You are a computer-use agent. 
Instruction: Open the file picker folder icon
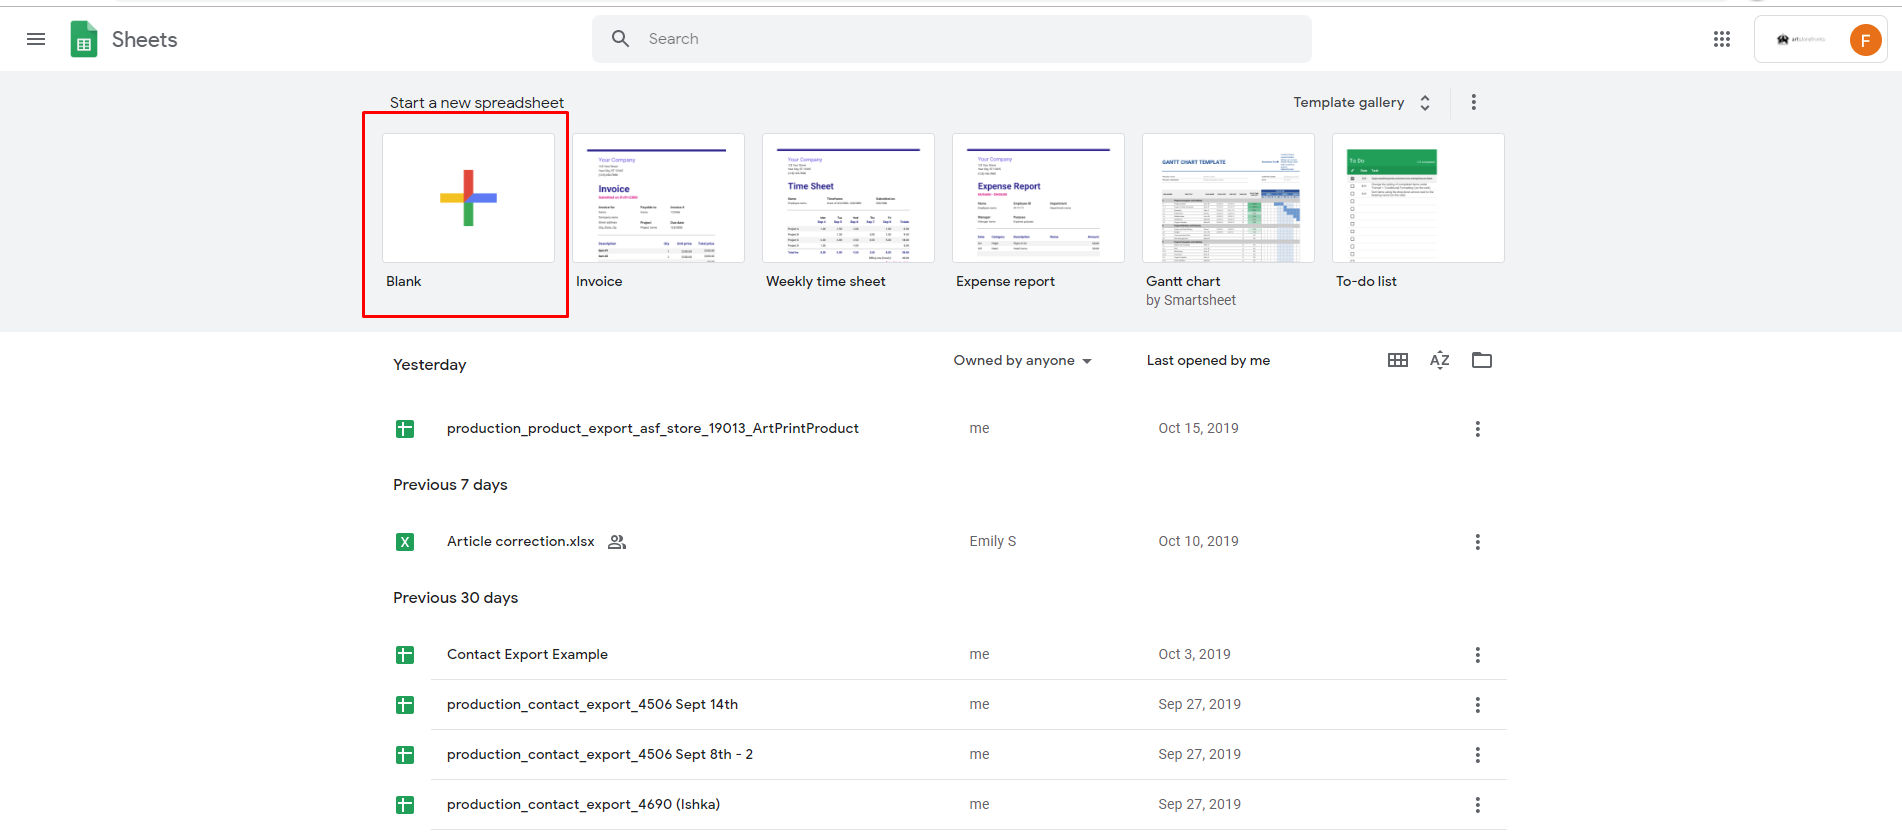1481,360
